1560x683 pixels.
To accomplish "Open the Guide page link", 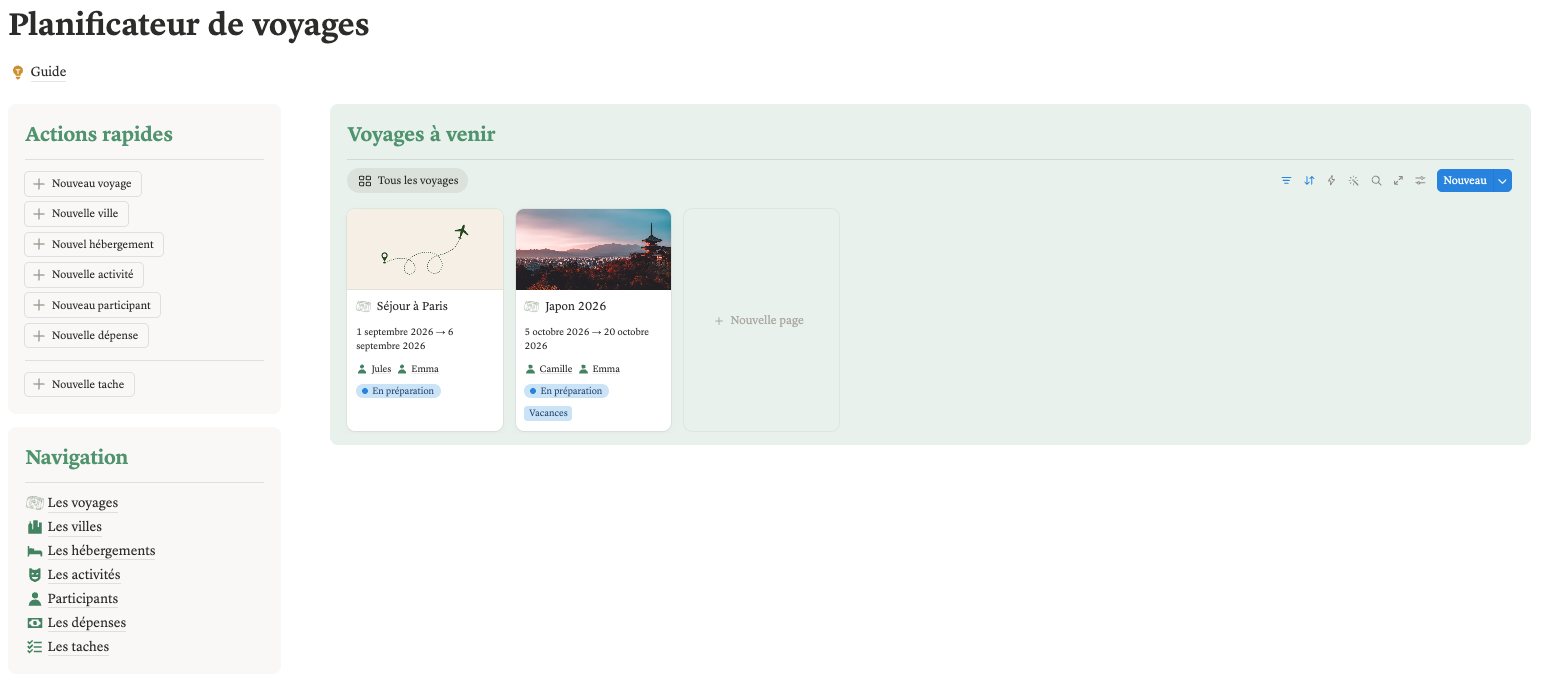I will click(x=48, y=72).
